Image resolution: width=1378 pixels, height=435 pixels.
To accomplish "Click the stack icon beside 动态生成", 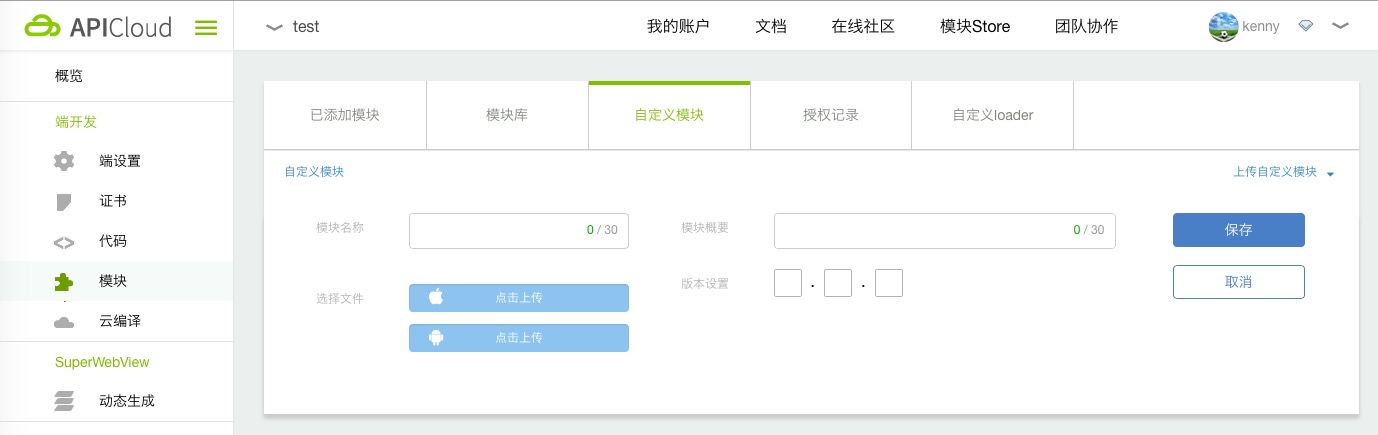I will pos(64,402).
